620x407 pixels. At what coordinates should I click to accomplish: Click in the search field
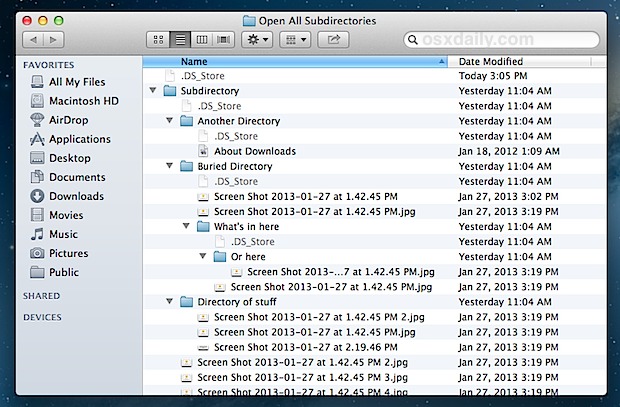point(510,39)
